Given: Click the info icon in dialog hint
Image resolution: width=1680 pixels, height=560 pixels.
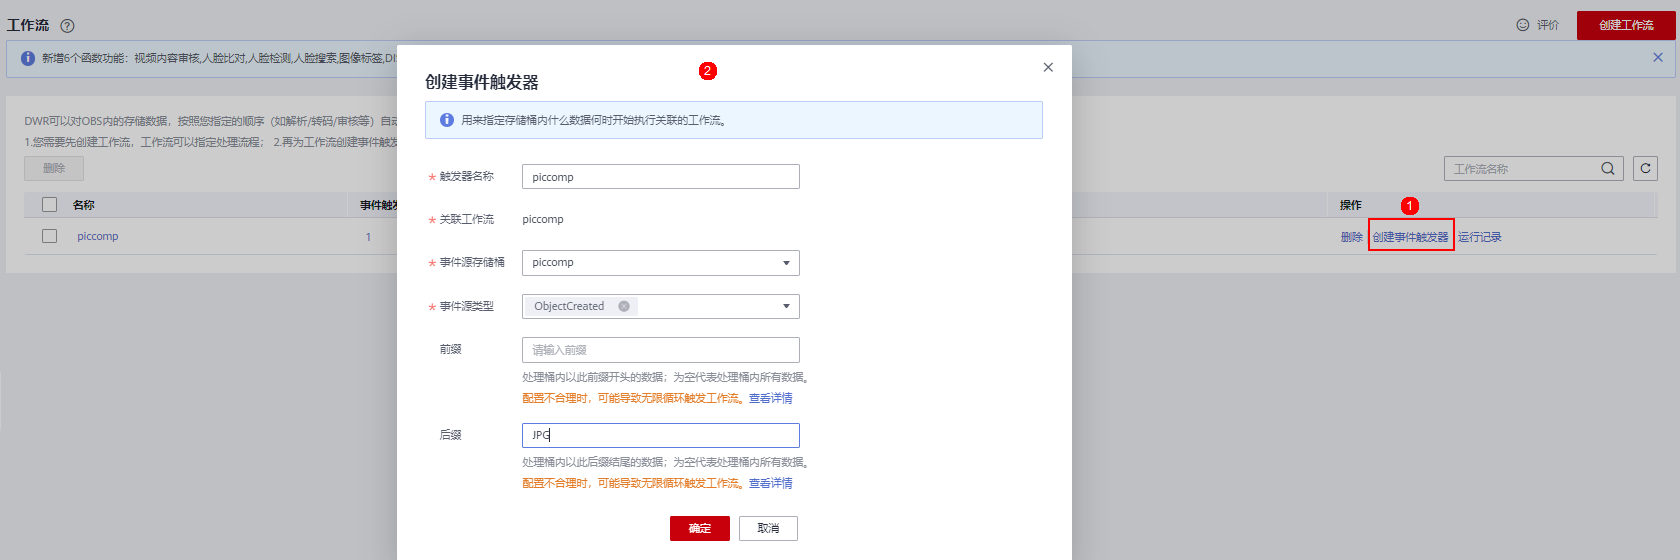Looking at the screenshot, I should point(447,120).
